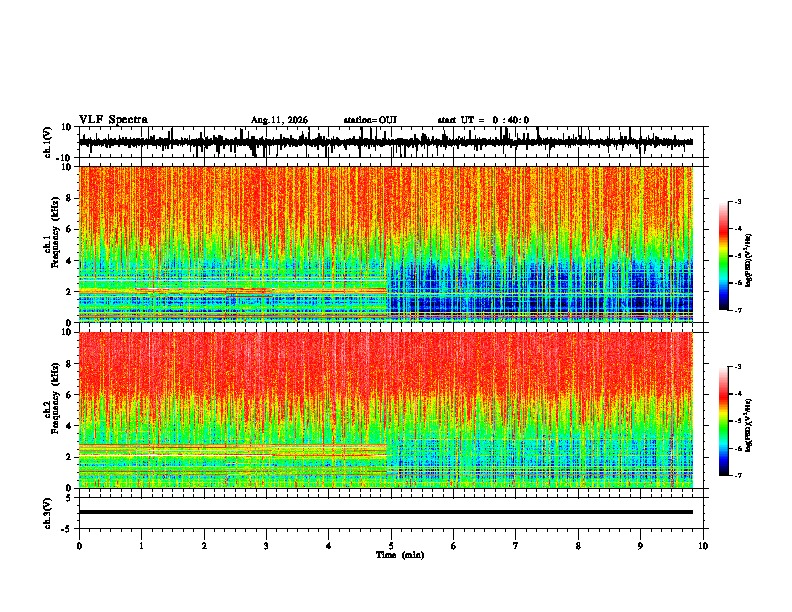
Task: Click ch.1 frequency axis '8' kHz label
Action: click(x=69, y=198)
